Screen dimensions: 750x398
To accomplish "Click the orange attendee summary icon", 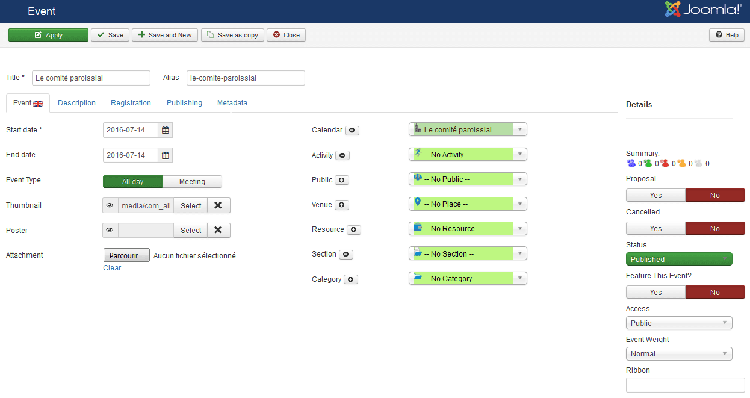I will click(x=681, y=163).
